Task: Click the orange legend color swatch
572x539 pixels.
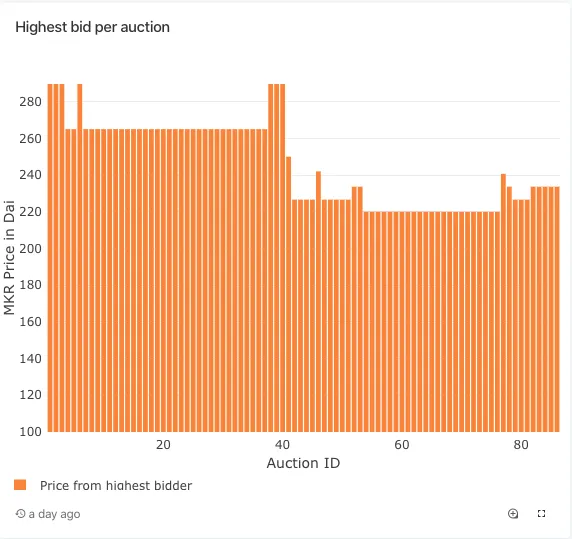Action: (x=20, y=485)
